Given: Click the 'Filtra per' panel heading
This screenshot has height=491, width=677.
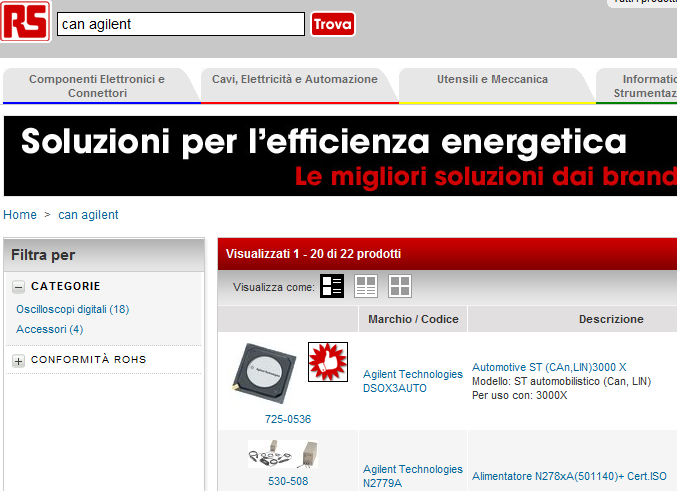Looking at the screenshot, I should coord(43,255).
